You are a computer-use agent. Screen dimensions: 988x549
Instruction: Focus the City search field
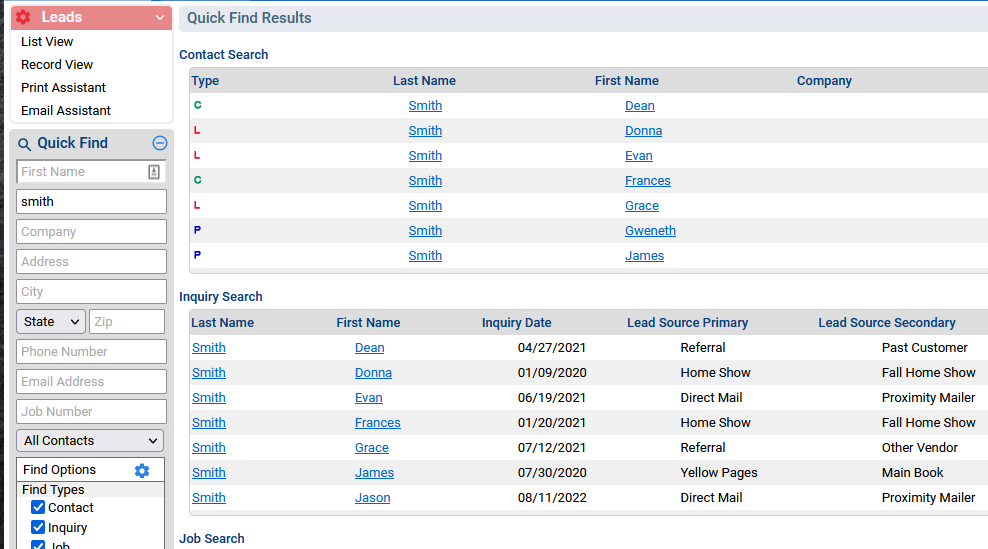[x=91, y=292]
